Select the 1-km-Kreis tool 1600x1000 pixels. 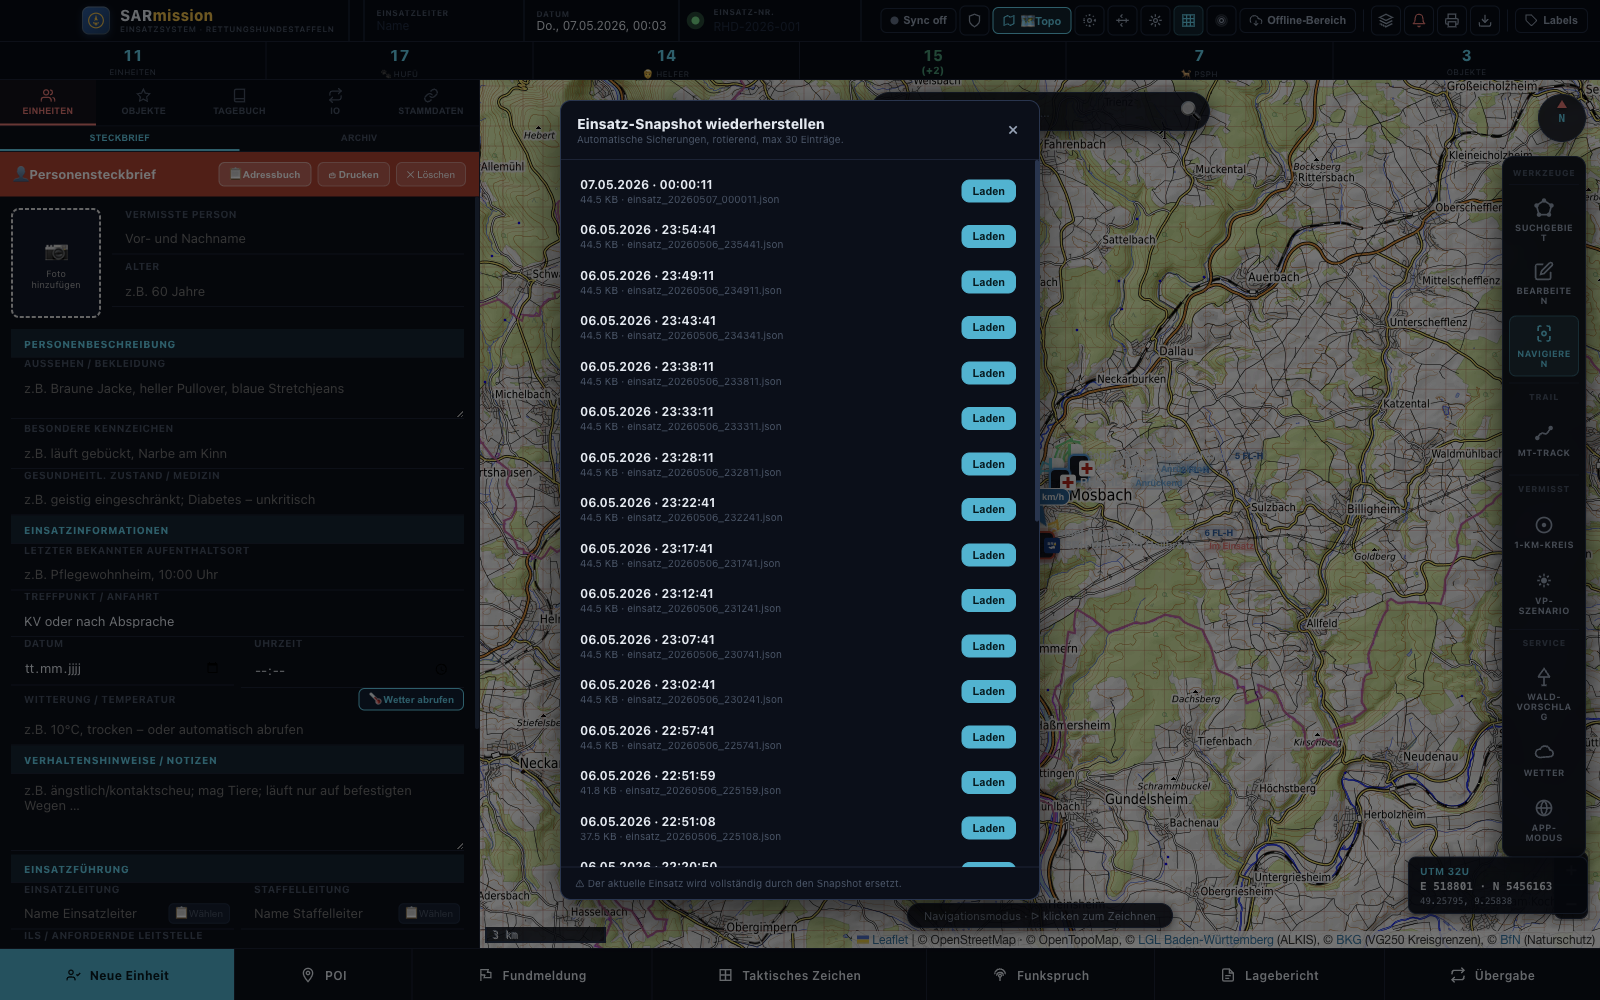pos(1544,532)
